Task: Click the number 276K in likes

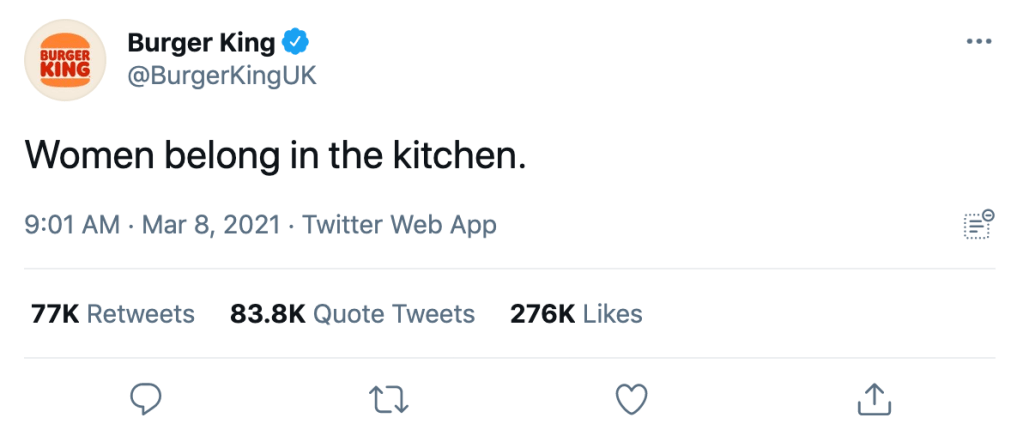Action: pyautogui.click(x=542, y=314)
